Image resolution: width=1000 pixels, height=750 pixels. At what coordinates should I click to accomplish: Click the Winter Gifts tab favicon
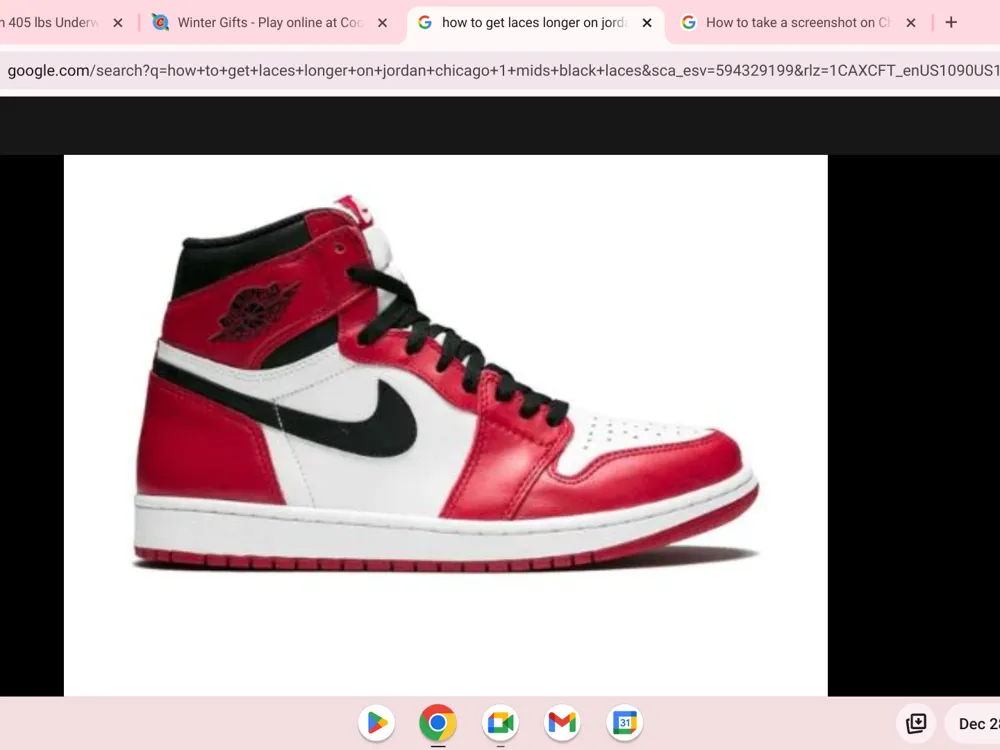(160, 22)
